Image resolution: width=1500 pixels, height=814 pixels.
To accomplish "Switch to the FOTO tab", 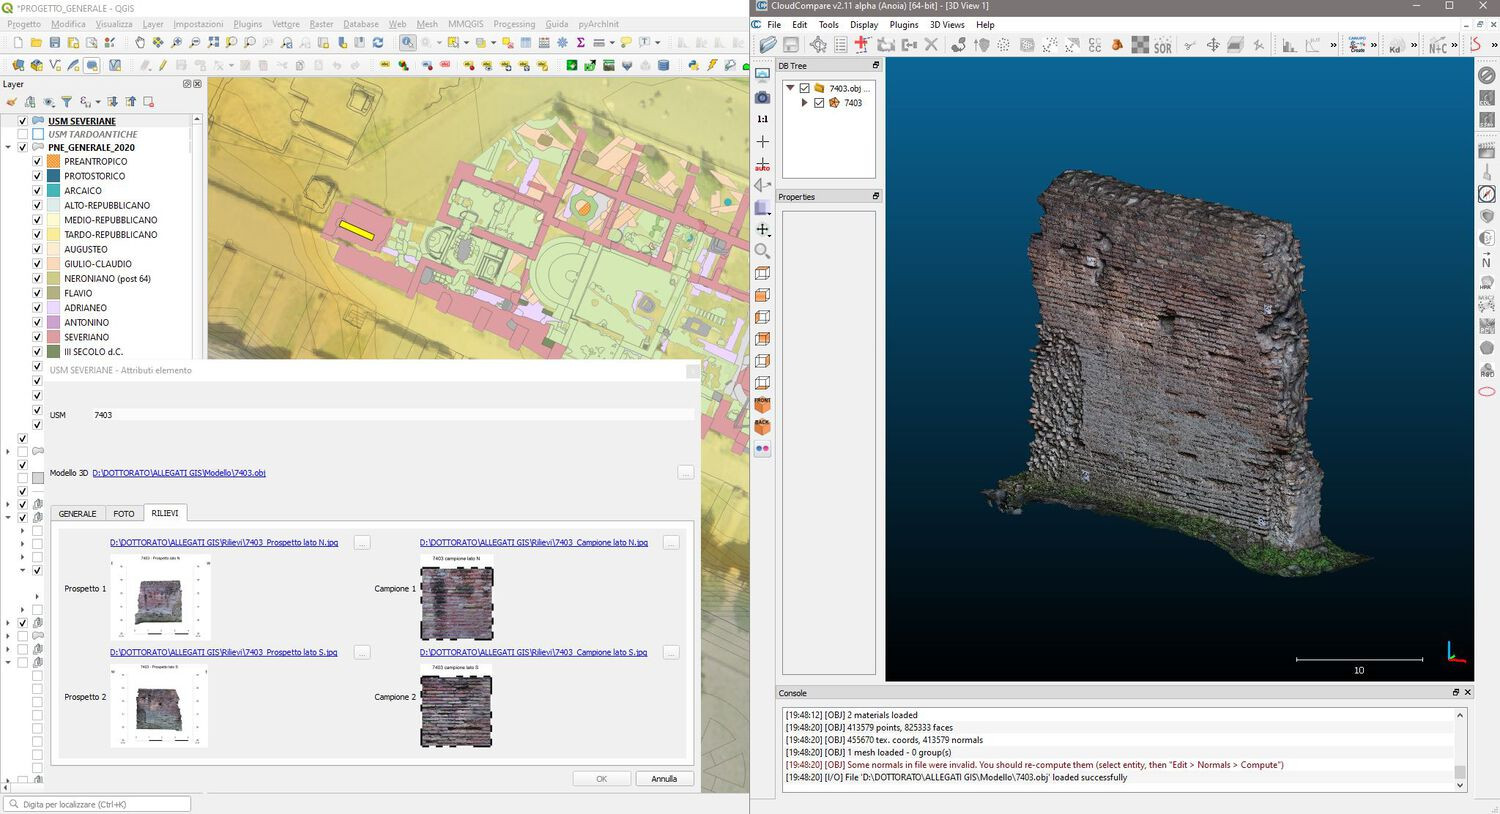I will coord(123,514).
